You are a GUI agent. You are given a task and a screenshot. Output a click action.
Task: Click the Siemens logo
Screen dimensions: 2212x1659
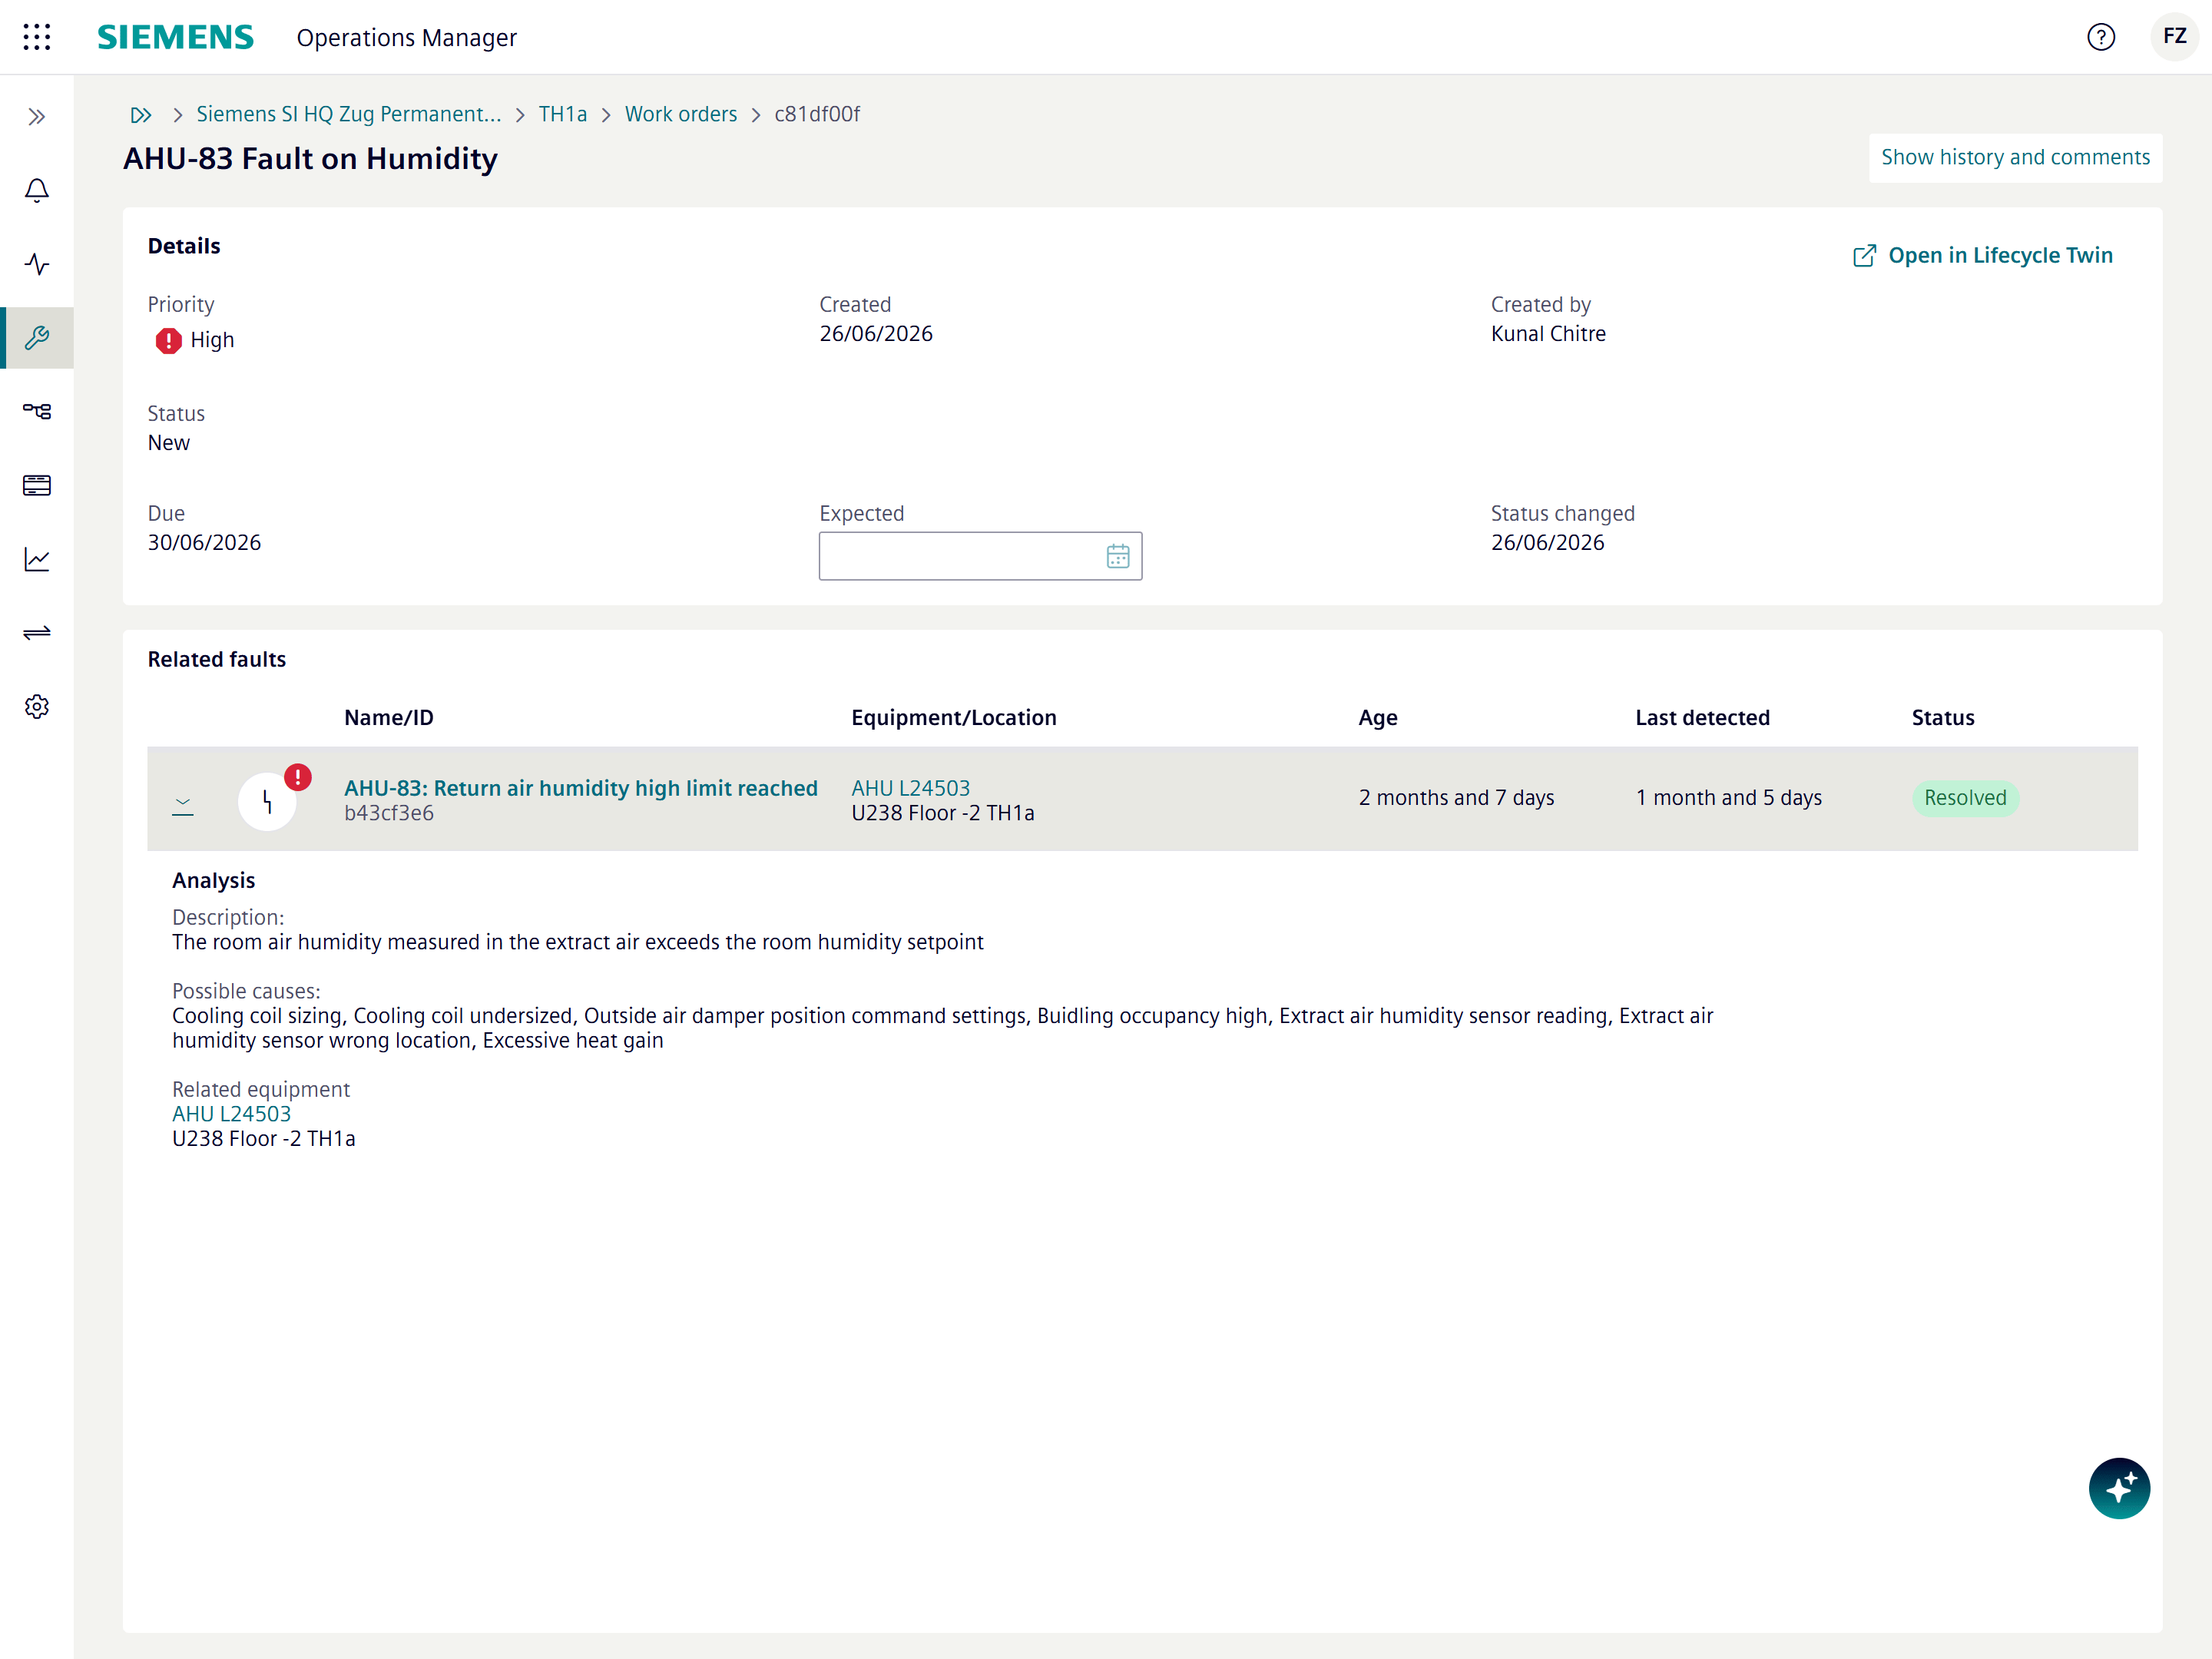tap(175, 37)
